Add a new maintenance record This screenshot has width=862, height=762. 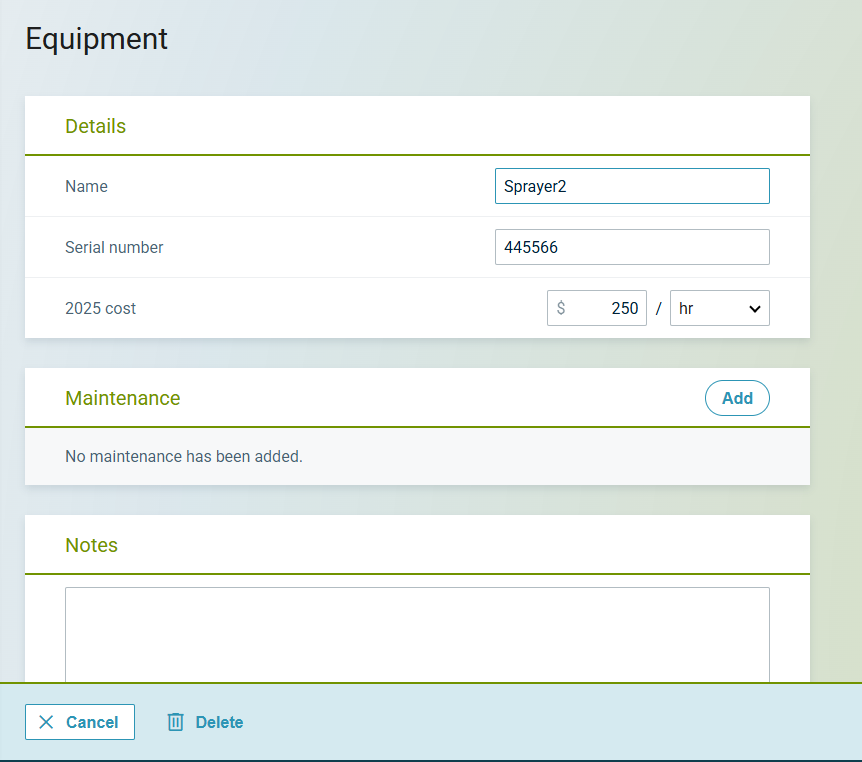[737, 398]
